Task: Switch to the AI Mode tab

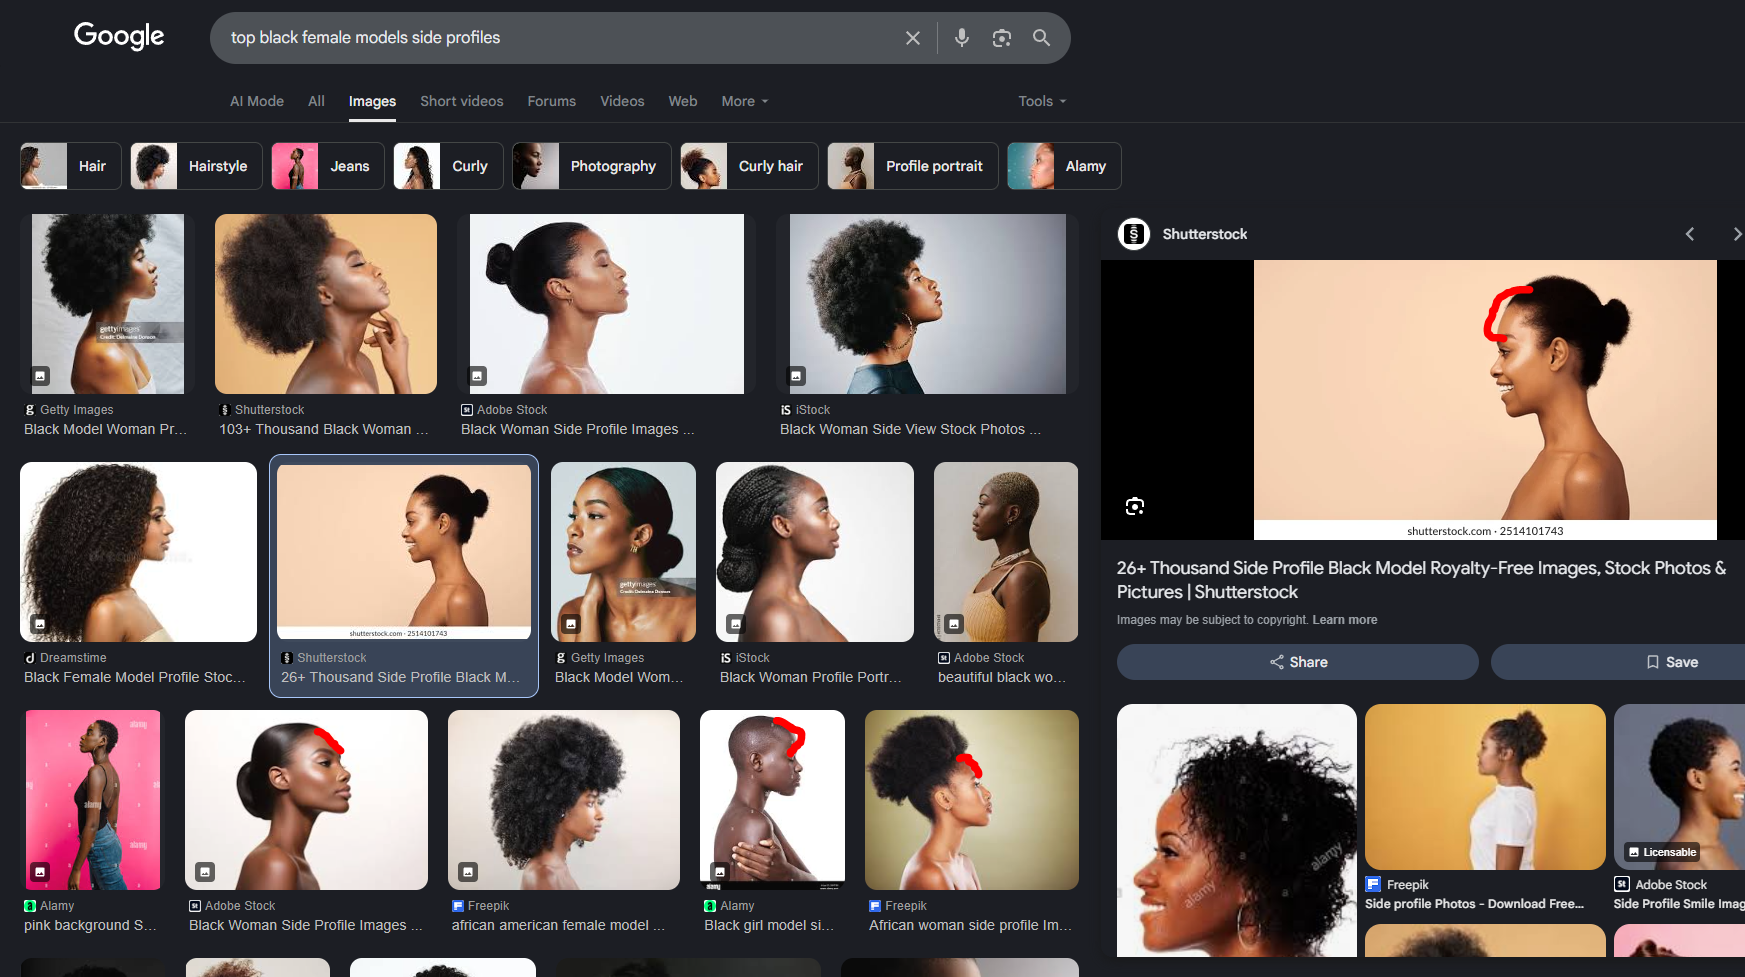Action: pyautogui.click(x=257, y=101)
